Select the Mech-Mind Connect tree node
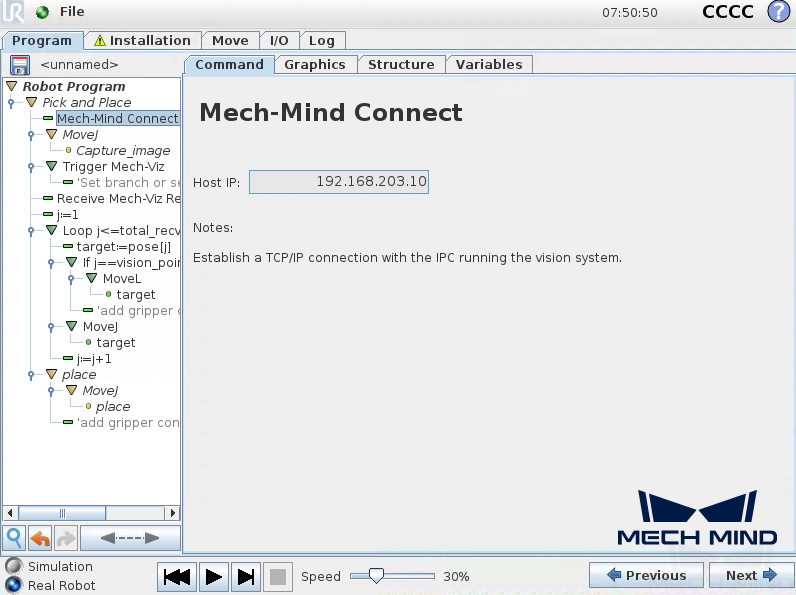Image resolution: width=796 pixels, height=595 pixels. 117,118
